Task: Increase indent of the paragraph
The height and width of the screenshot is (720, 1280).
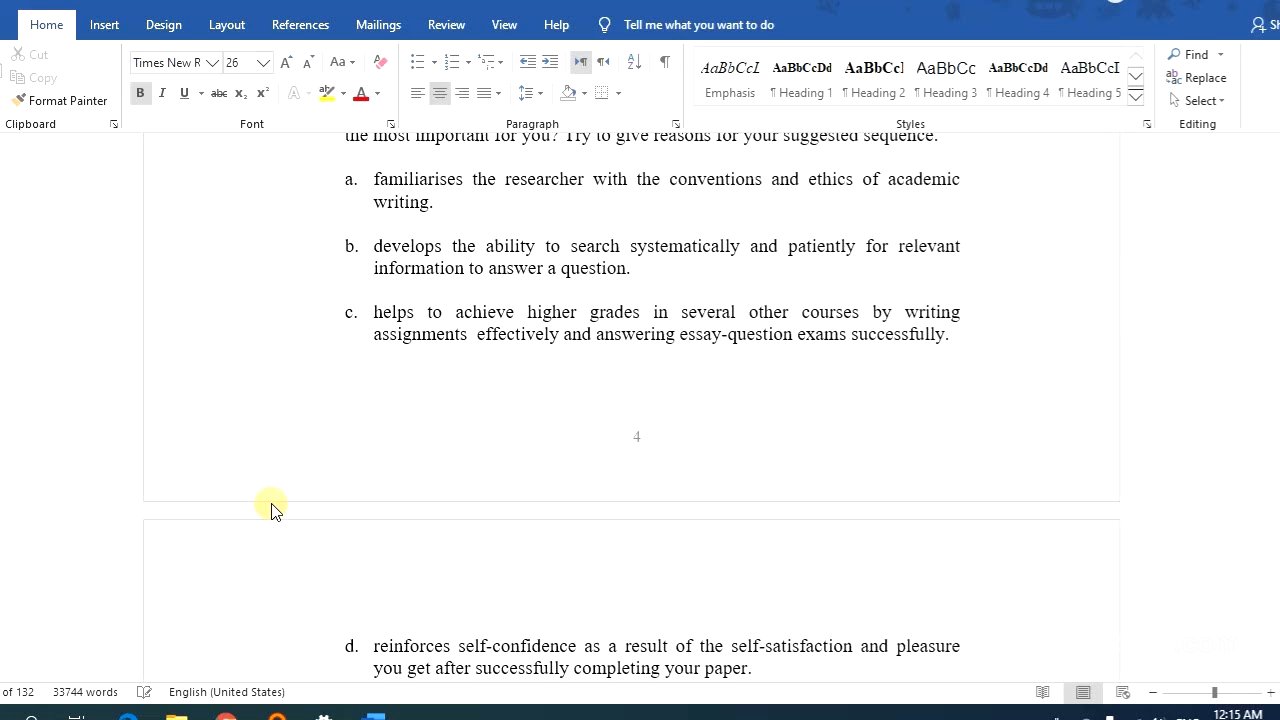Action: click(x=550, y=62)
